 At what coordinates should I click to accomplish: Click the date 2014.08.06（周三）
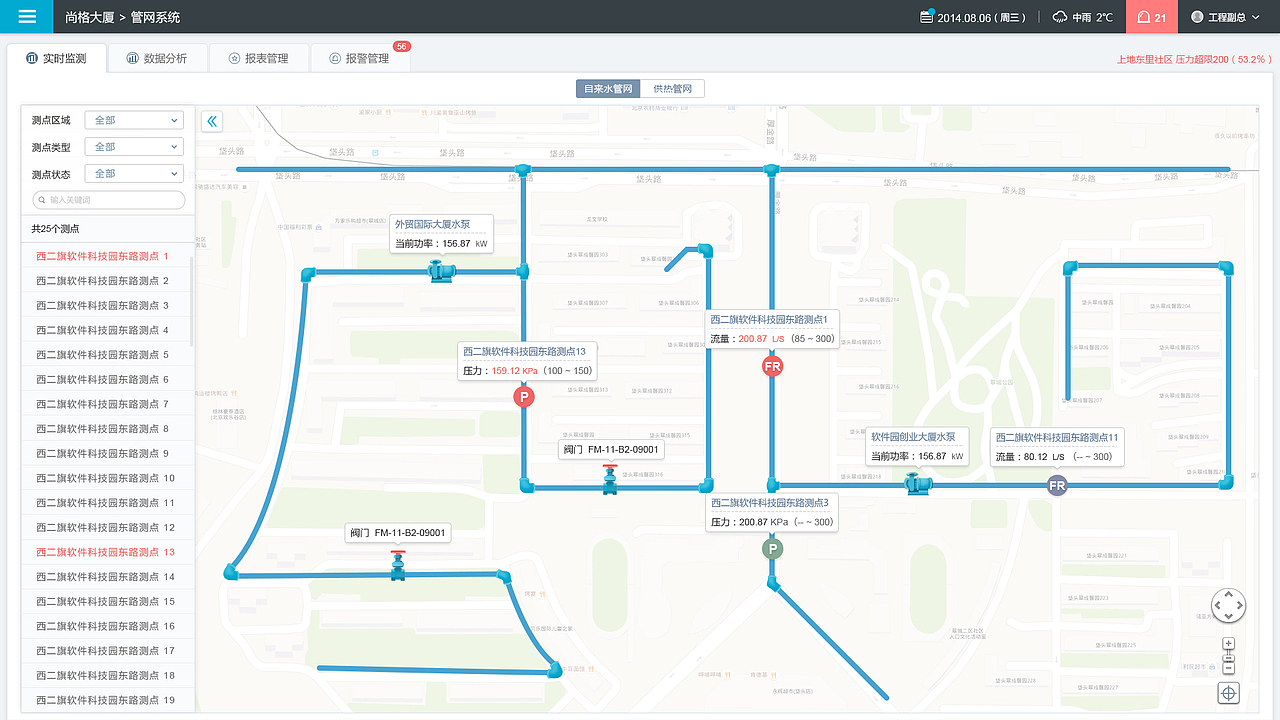[x=981, y=17]
